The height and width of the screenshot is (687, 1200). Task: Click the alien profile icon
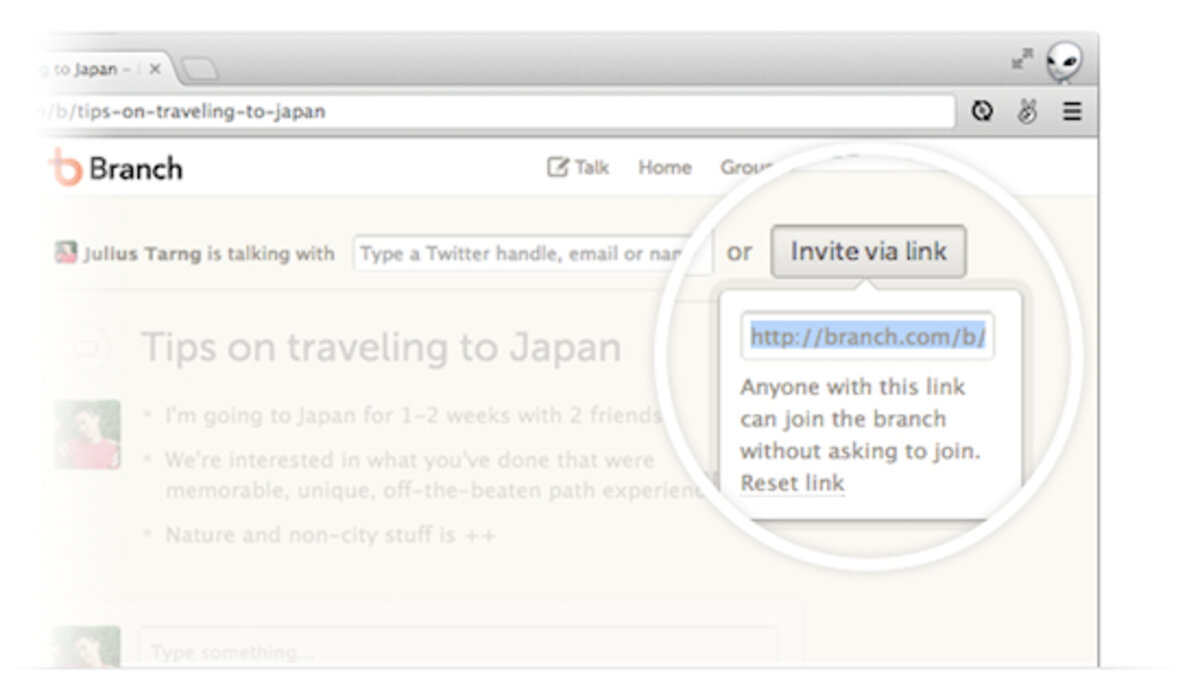coord(1063,65)
